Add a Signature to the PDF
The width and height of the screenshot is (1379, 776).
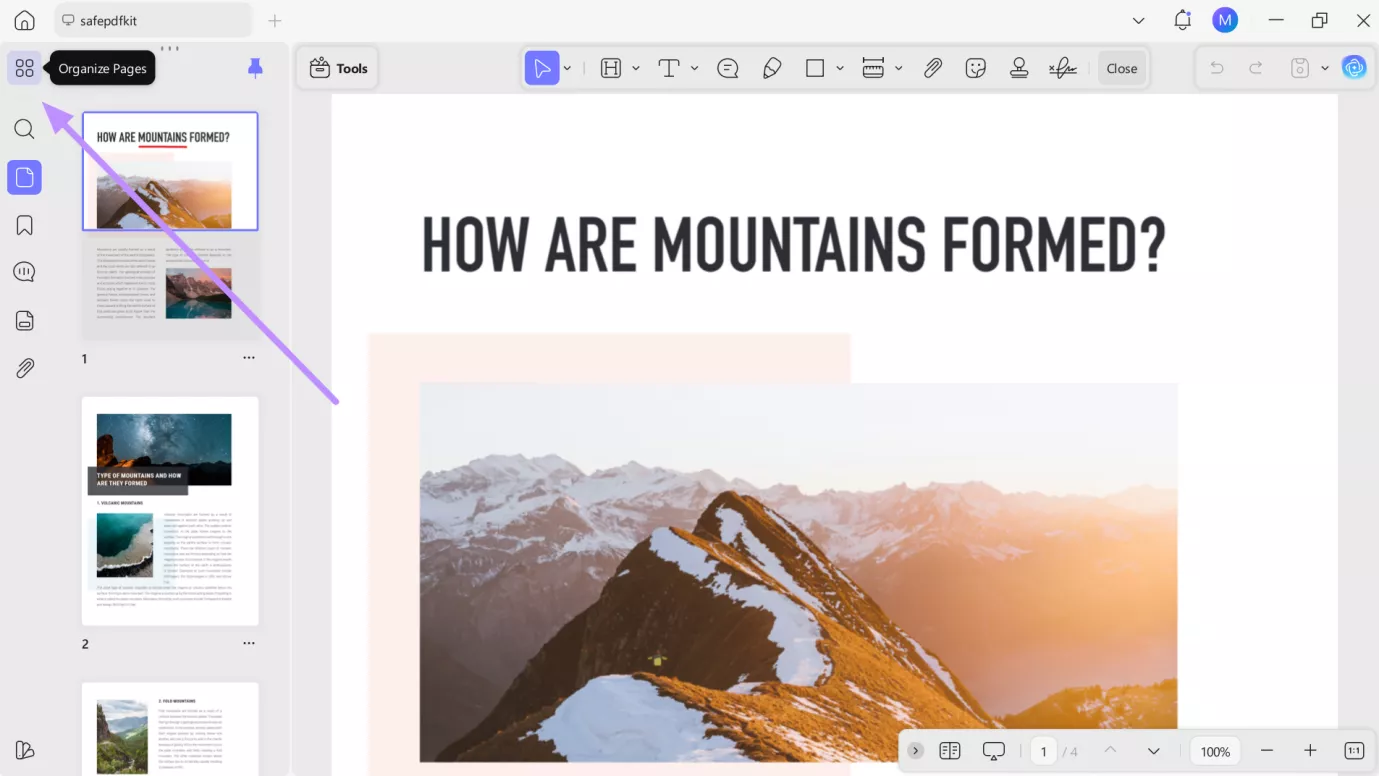coord(1061,68)
